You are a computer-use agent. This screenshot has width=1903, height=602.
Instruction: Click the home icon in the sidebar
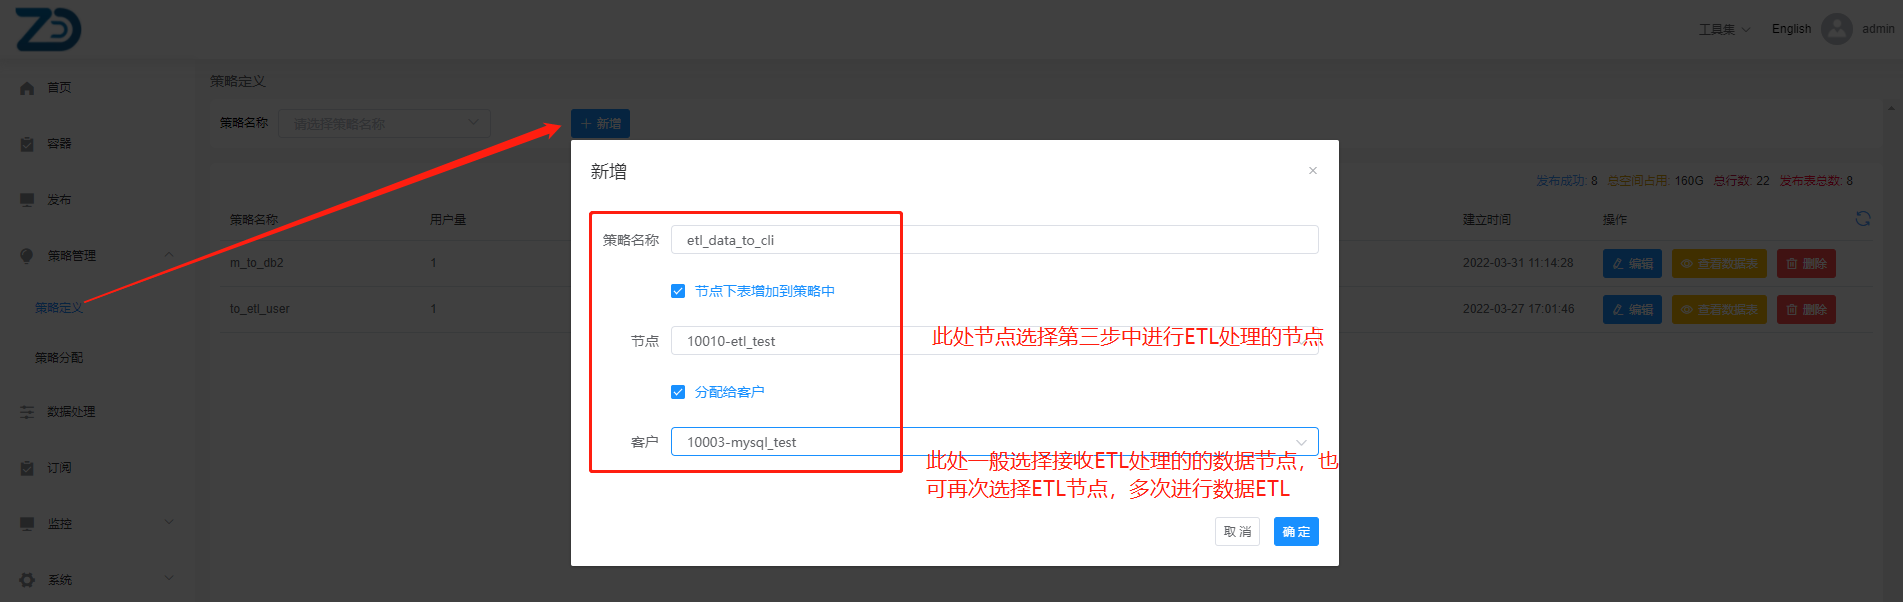point(27,88)
